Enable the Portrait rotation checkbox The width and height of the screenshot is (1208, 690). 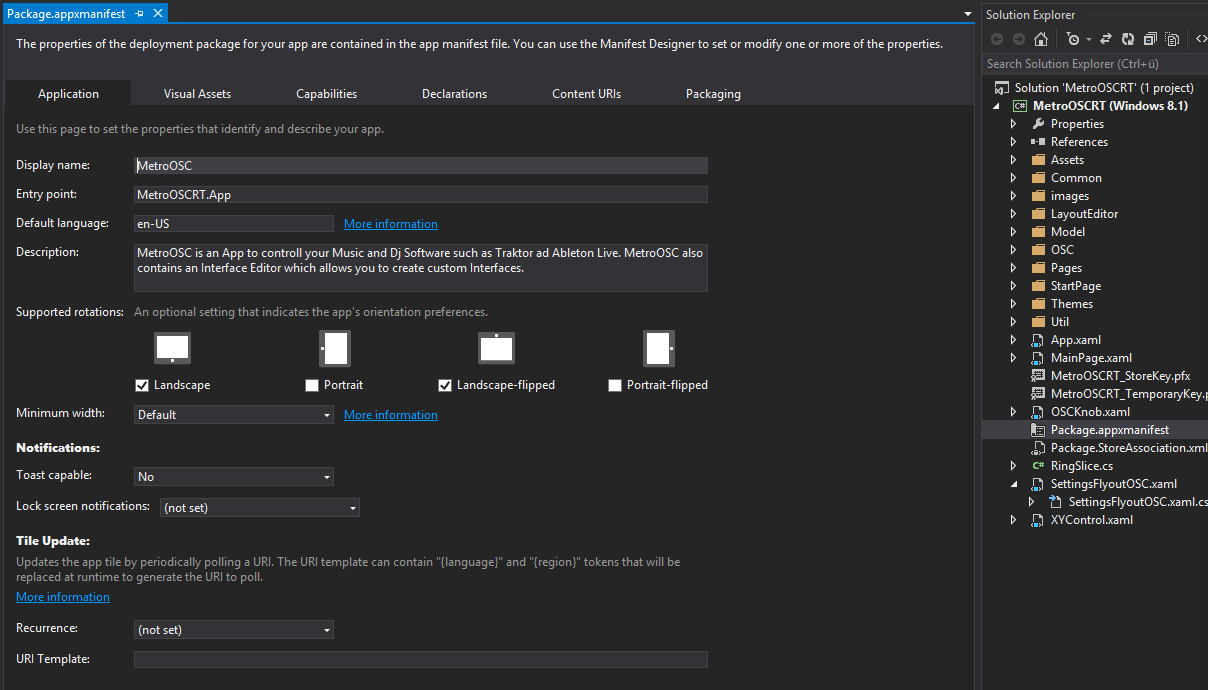(x=312, y=385)
